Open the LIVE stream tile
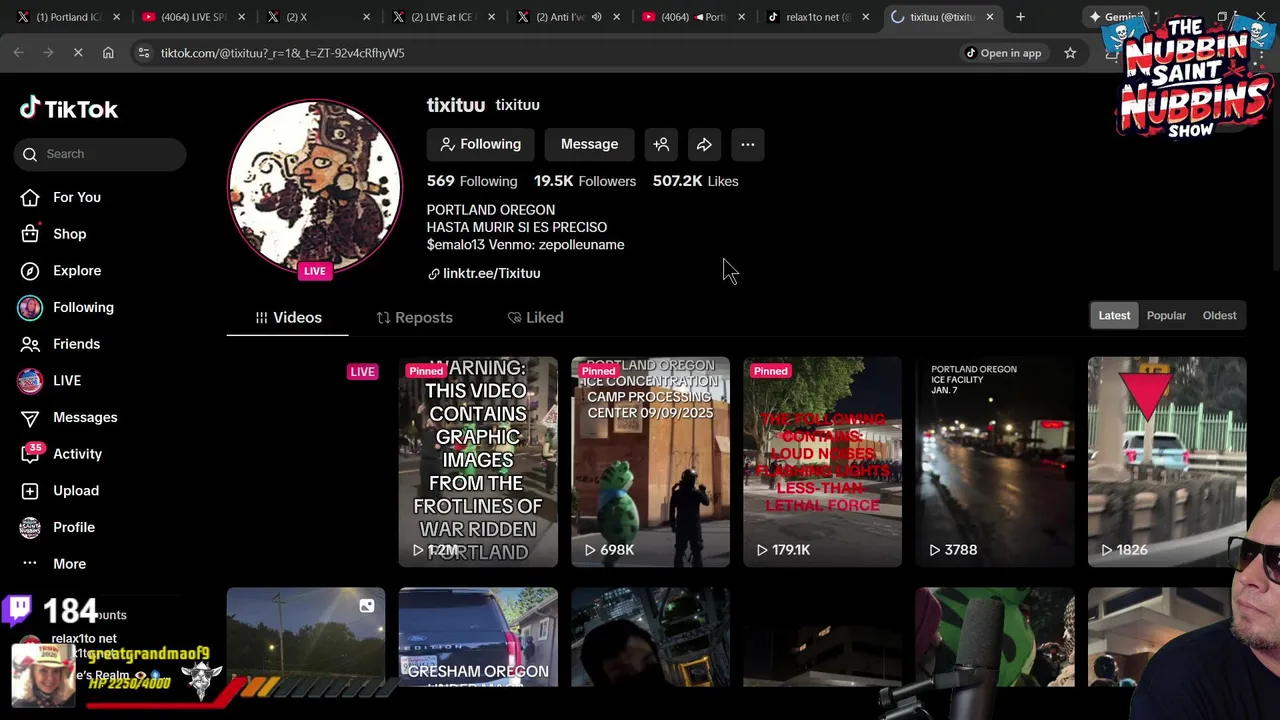 (x=306, y=462)
